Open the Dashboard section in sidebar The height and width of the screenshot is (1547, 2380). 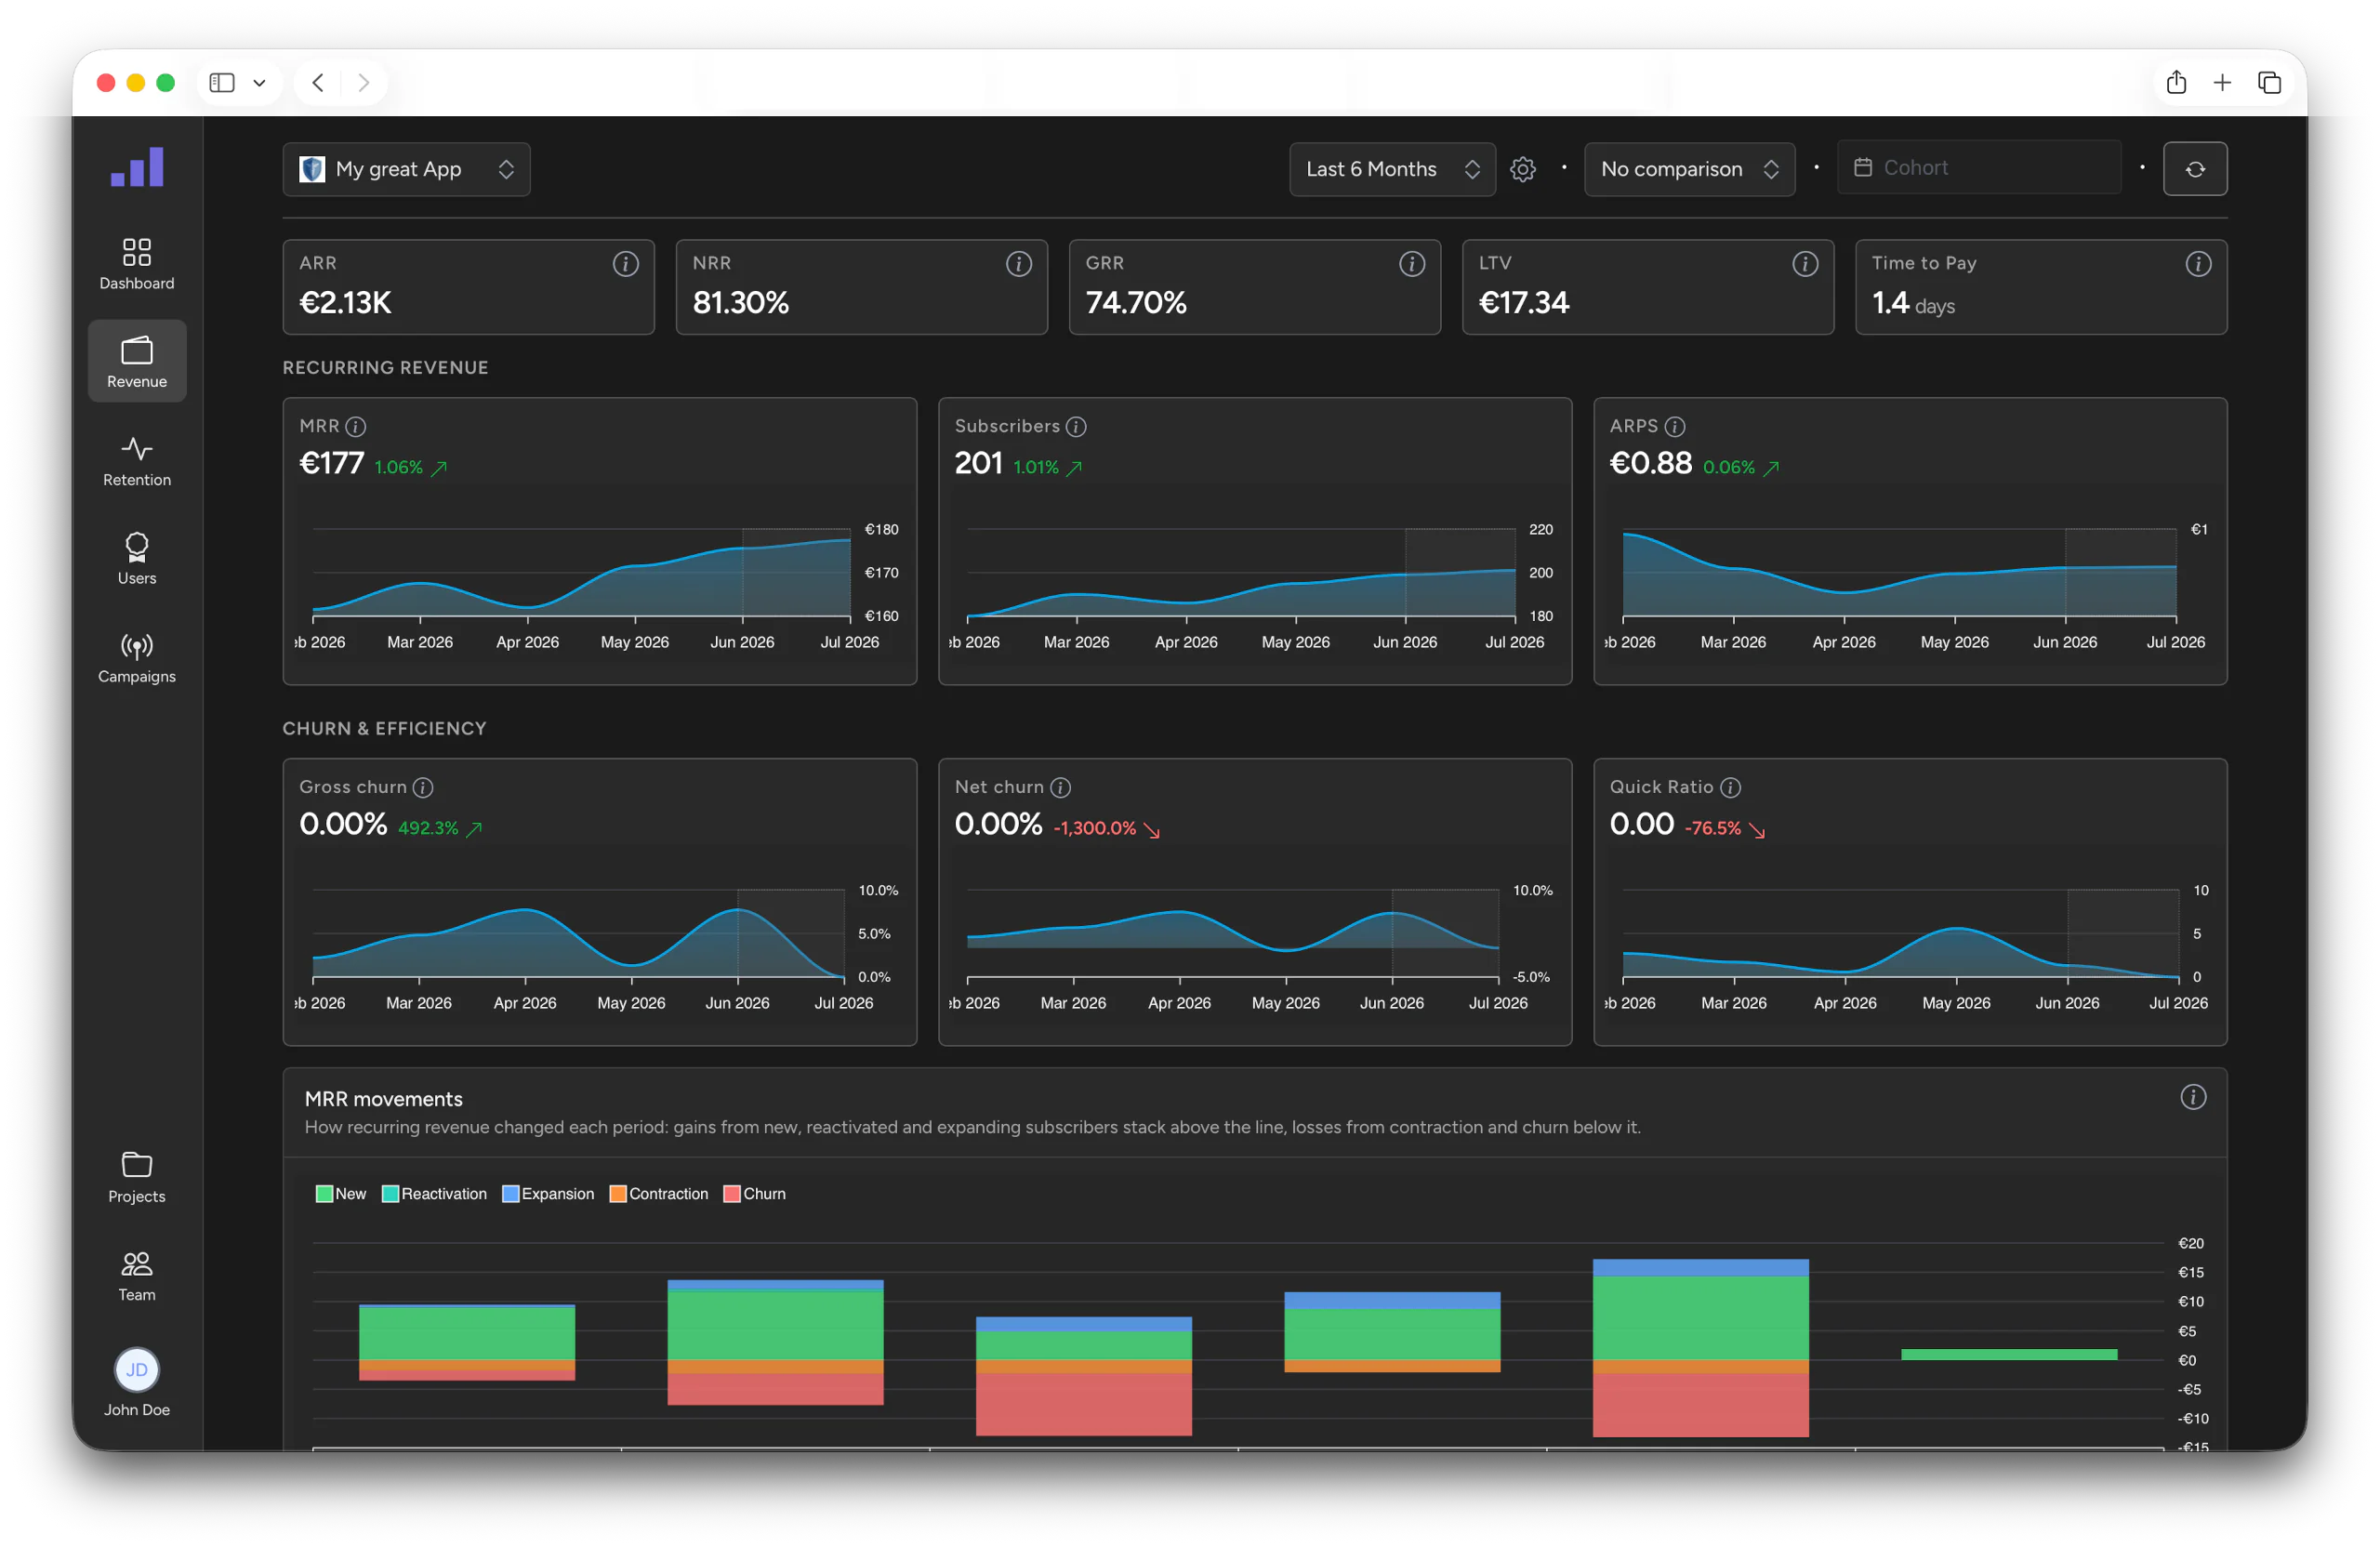pos(137,263)
